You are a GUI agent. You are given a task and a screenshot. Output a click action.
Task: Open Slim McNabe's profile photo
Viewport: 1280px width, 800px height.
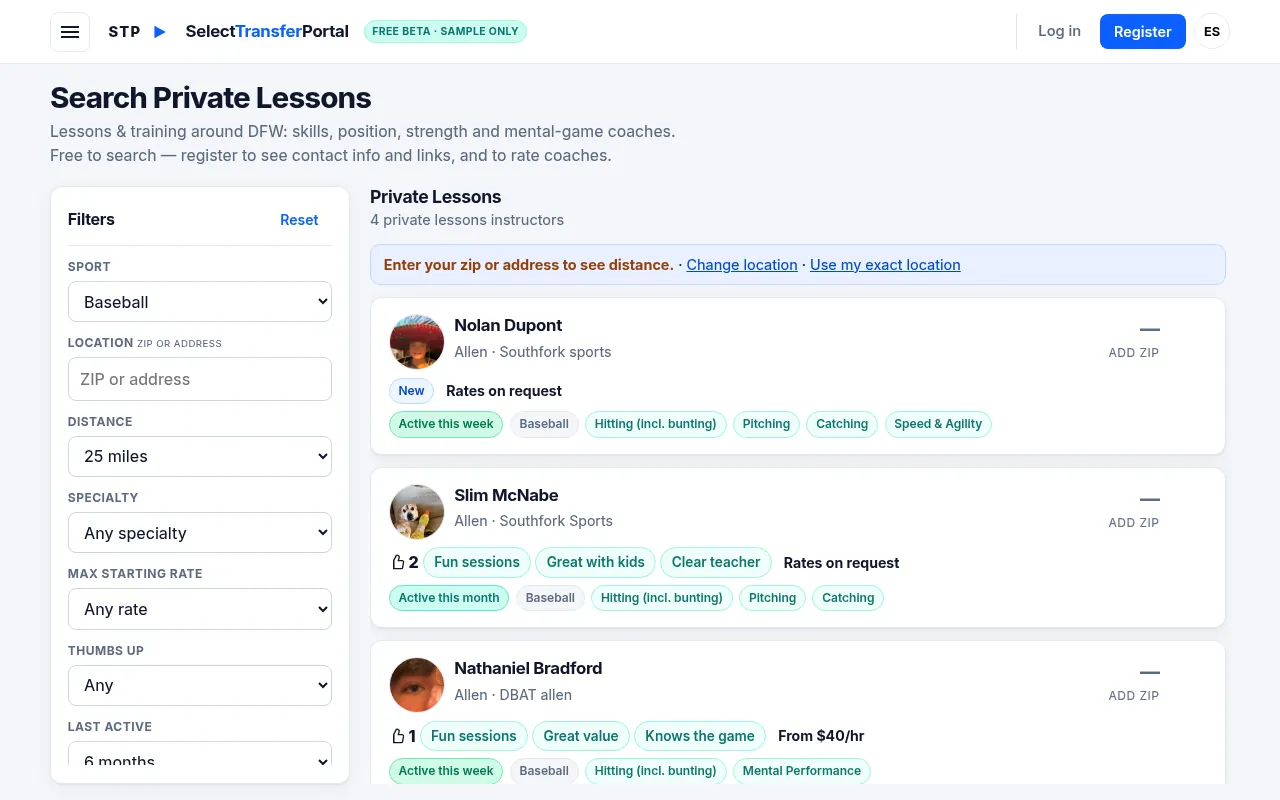point(417,512)
